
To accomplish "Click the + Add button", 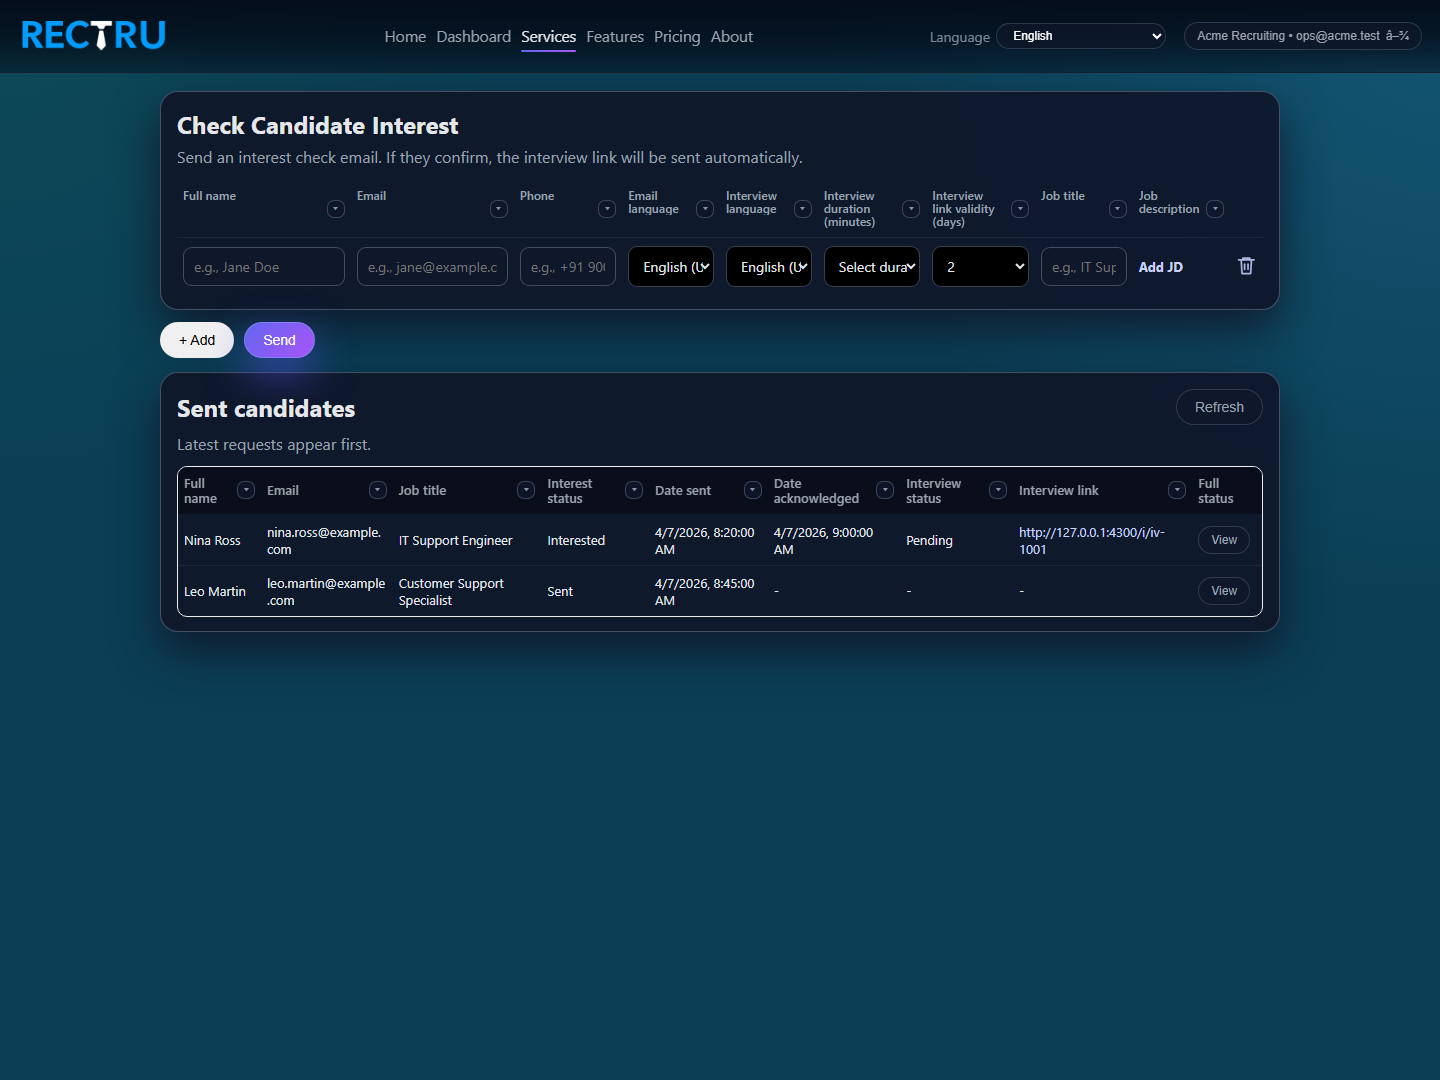I will click(x=196, y=340).
